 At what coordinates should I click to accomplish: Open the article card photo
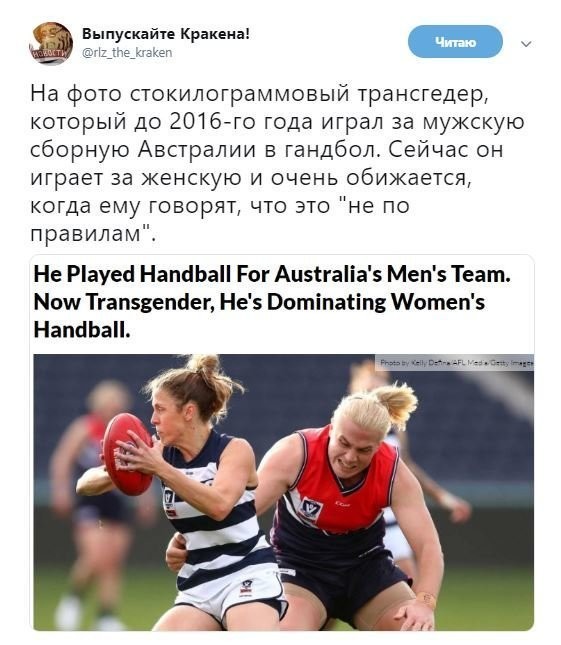(x=283, y=492)
